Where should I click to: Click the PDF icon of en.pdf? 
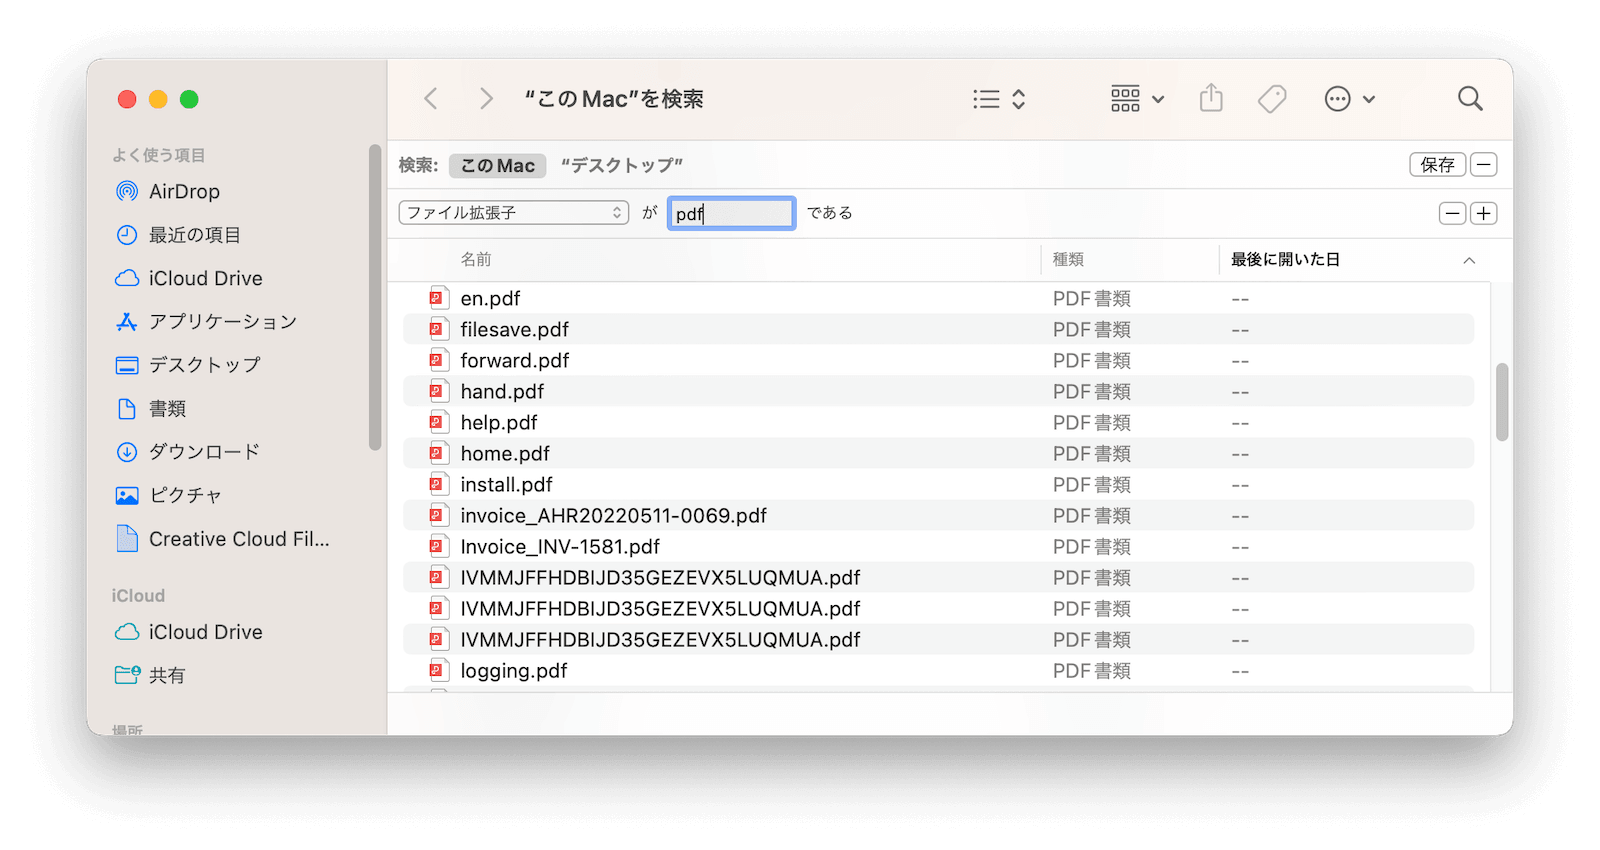click(438, 298)
